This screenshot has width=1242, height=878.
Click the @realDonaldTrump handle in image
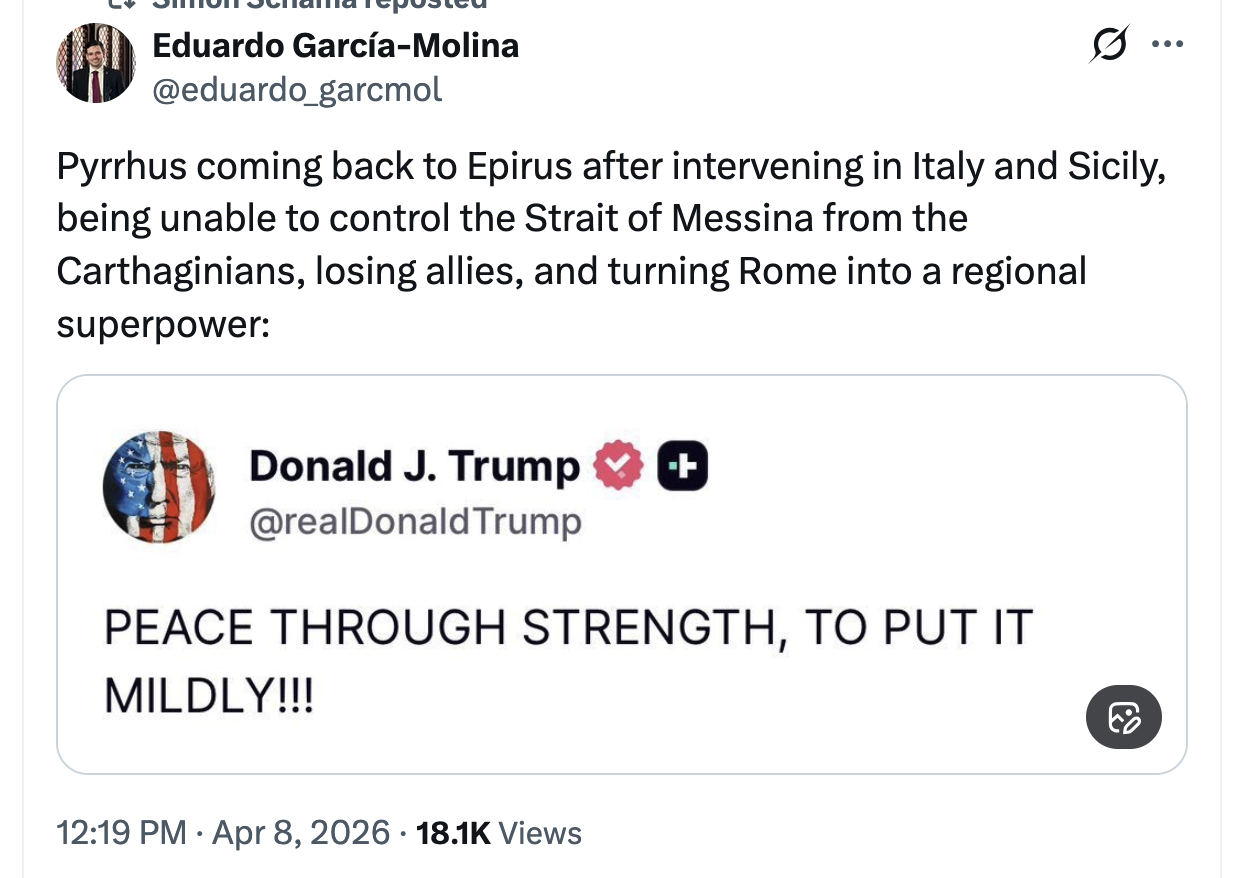coord(414,521)
